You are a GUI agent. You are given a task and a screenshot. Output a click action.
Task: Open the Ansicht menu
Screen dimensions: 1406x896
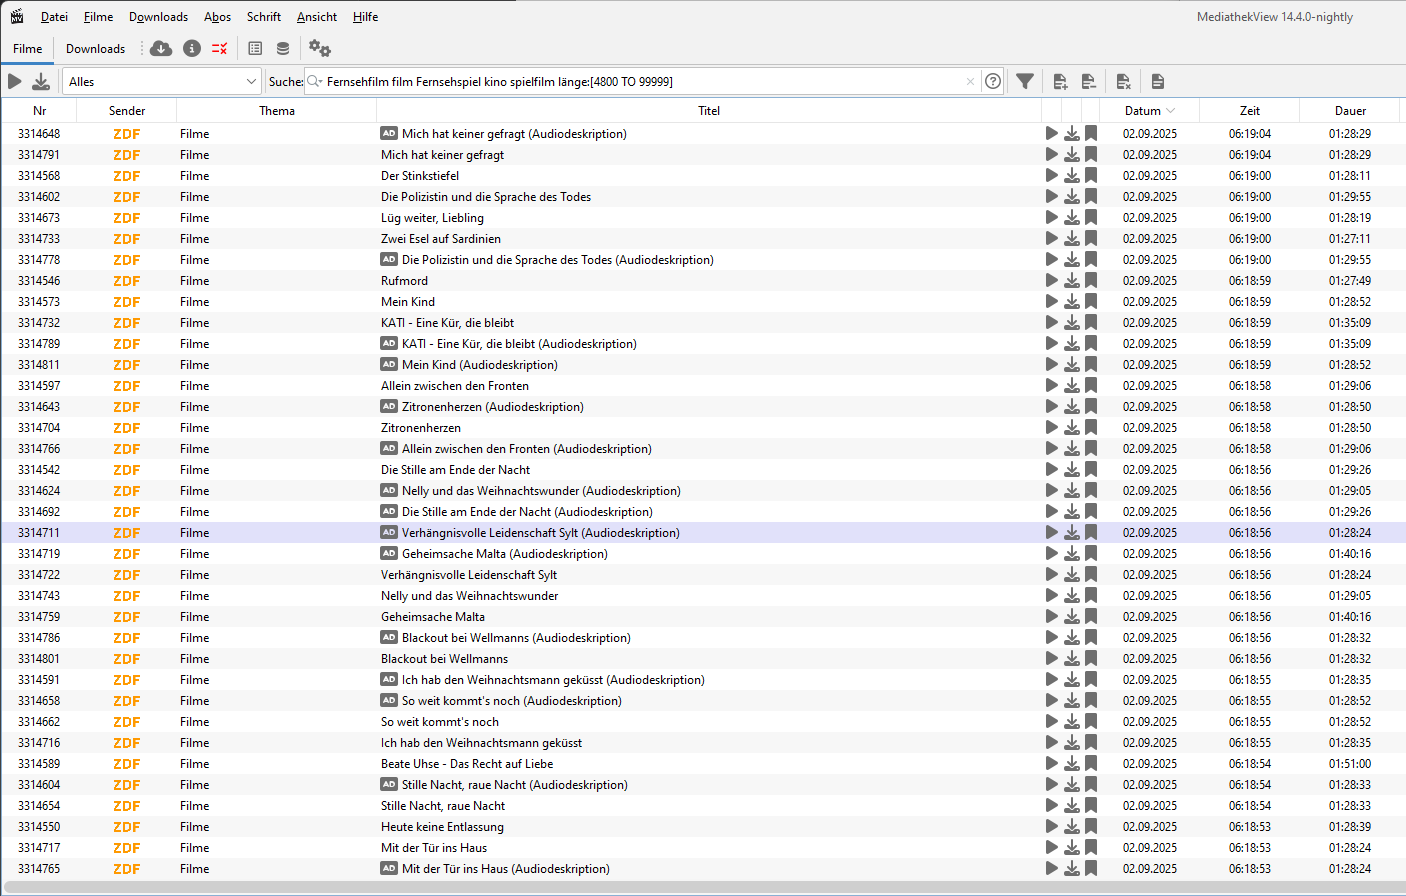pos(317,17)
